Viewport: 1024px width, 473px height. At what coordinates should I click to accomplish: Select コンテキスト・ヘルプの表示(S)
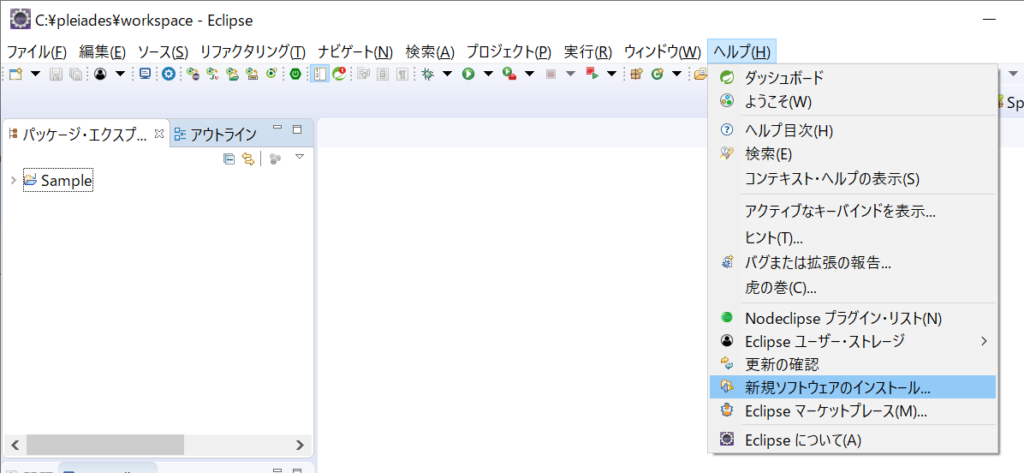pos(853,178)
